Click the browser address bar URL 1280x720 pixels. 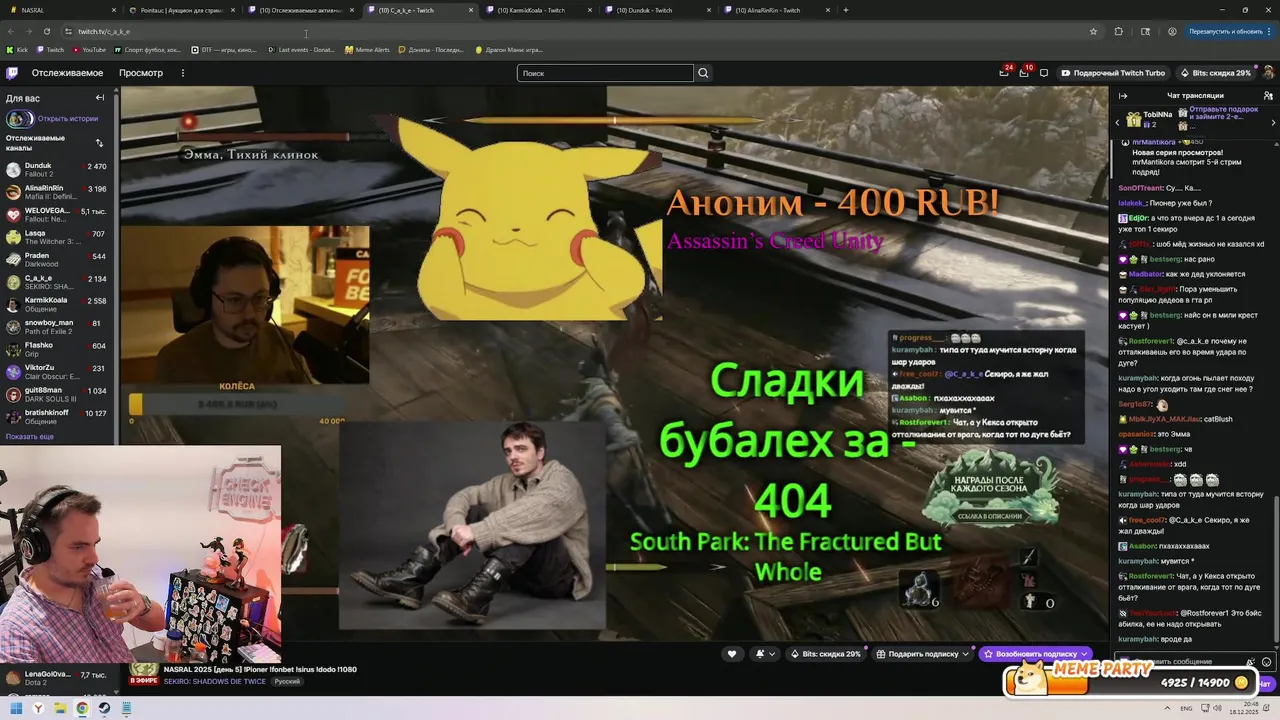[x=104, y=31]
